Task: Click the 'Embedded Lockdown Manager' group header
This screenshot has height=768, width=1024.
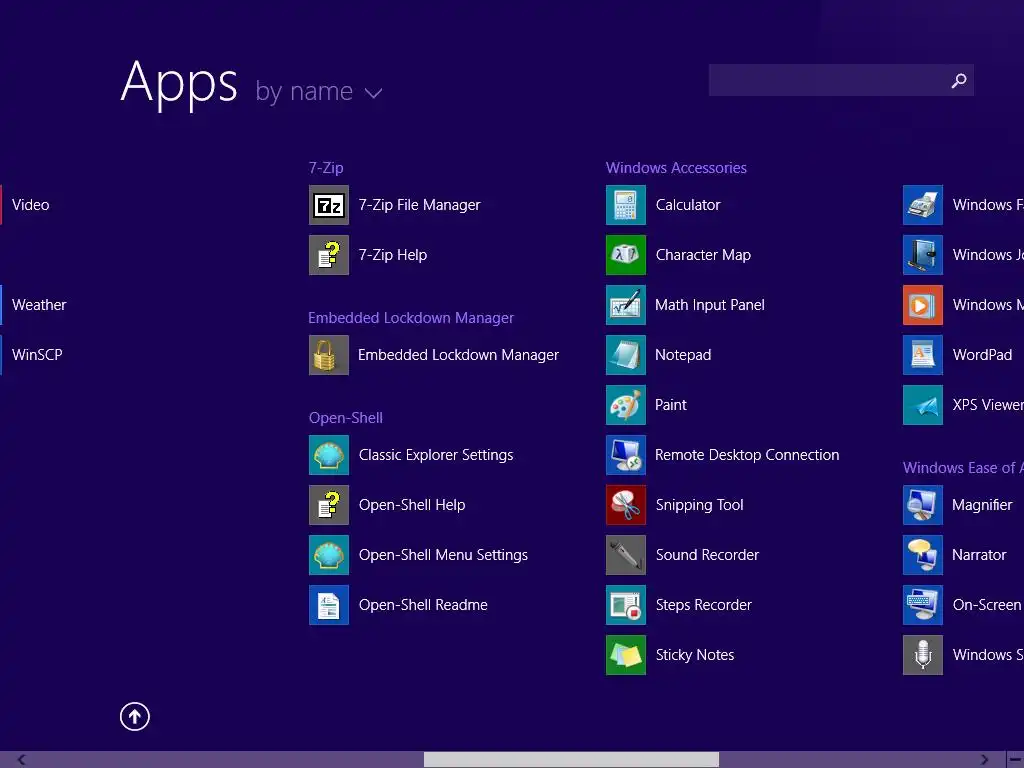Action: tap(411, 318)
